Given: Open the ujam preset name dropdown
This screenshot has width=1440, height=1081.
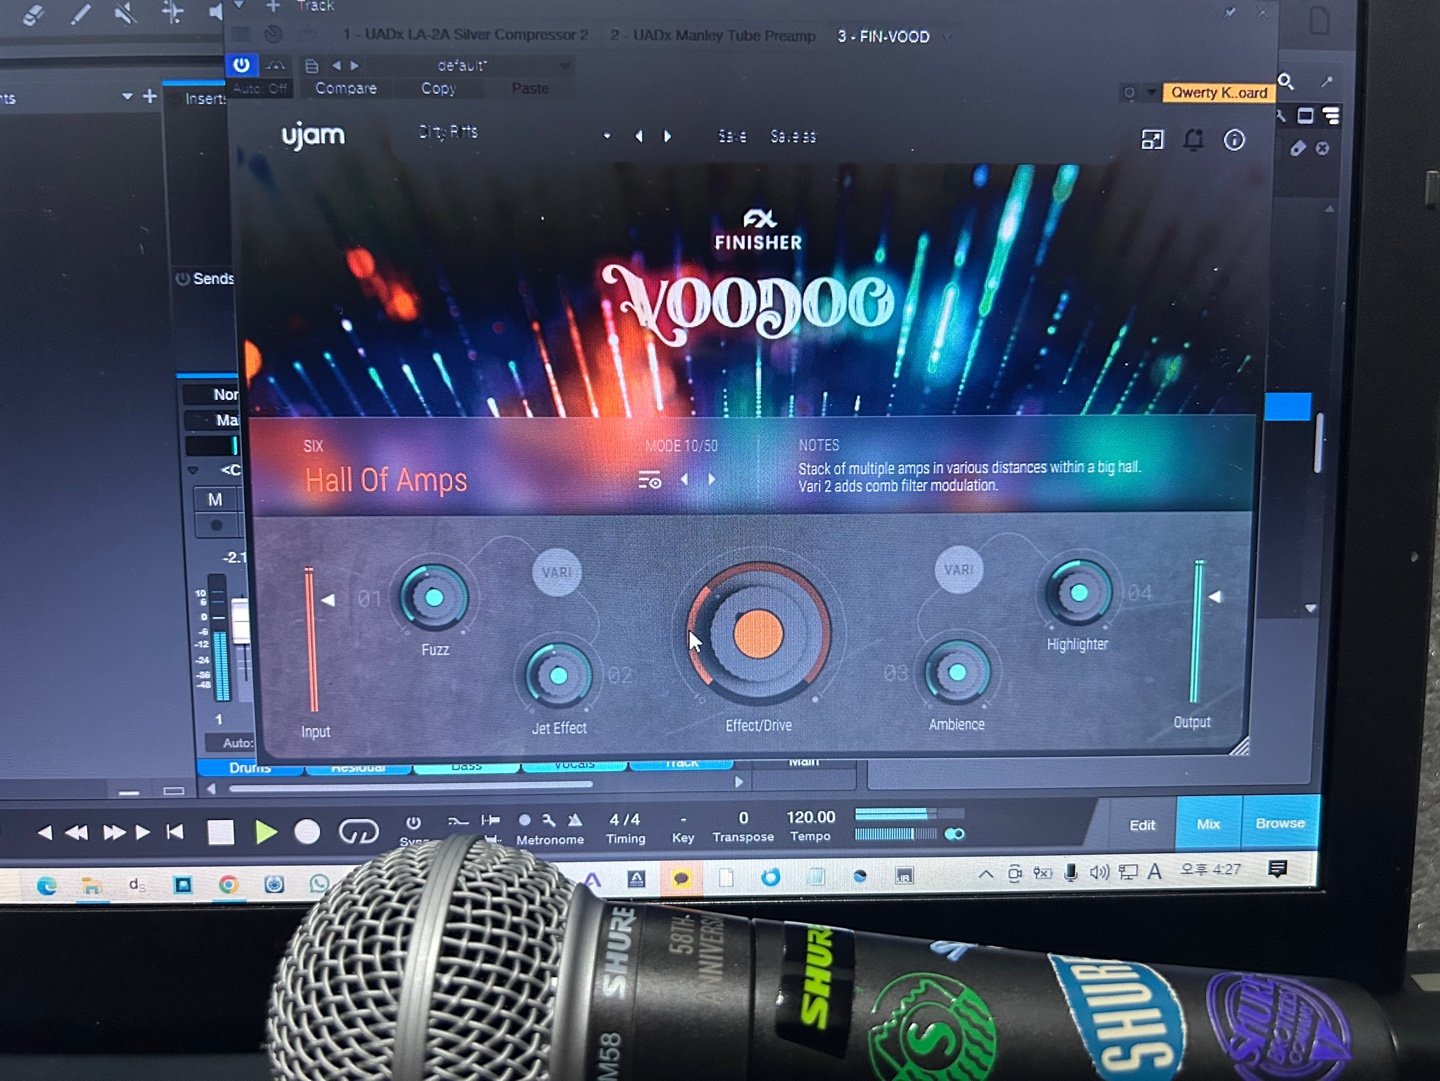Looking at the screenshot, I should [x=607, y=136].
